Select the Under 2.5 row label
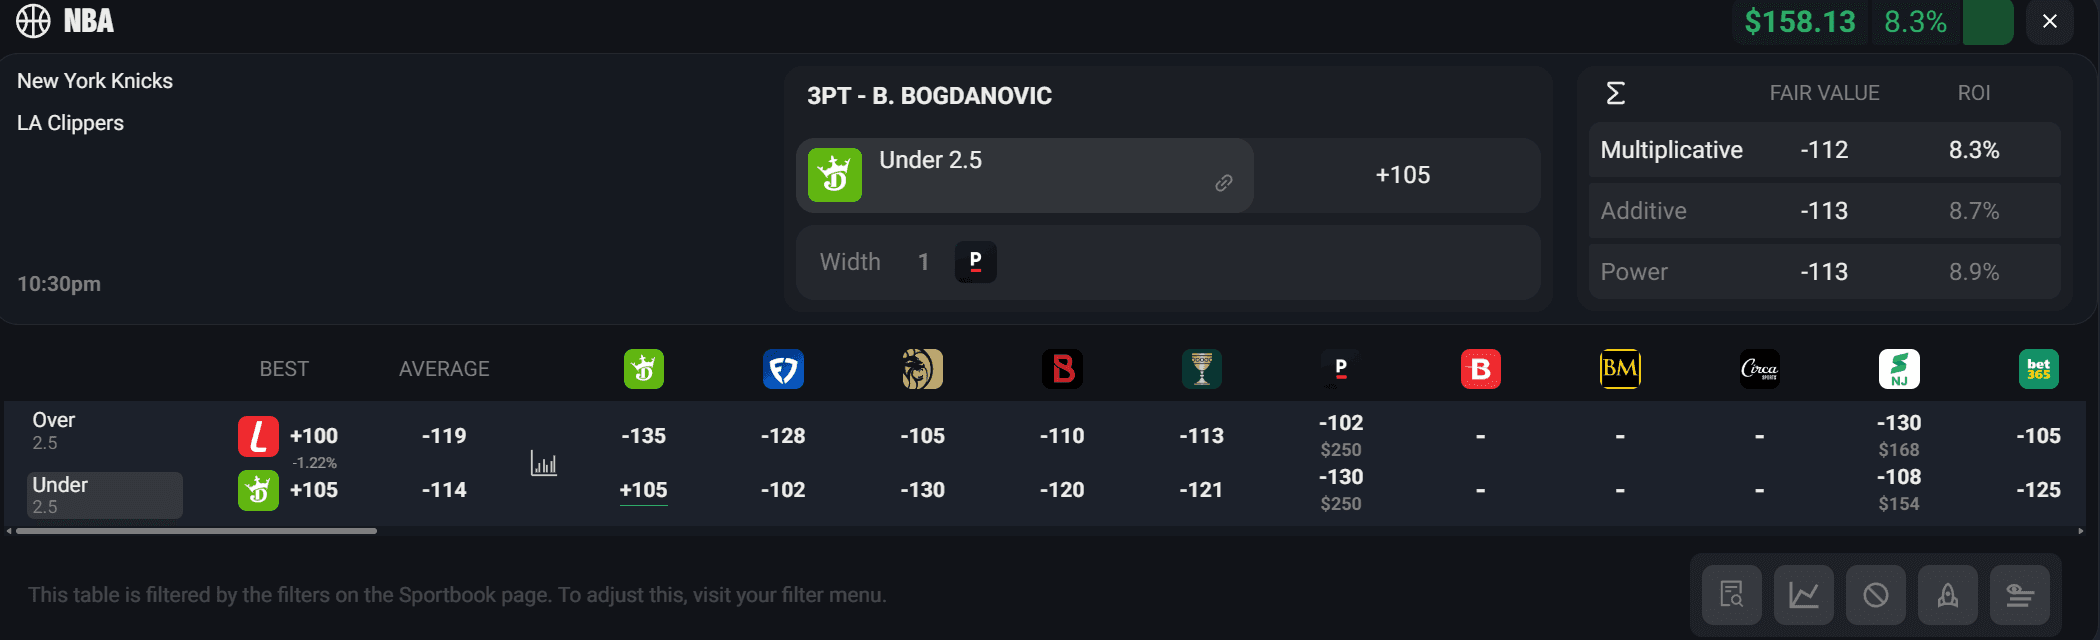This screenshot has height=640, width=2100. pyautogui.click(x=104, y=494)
